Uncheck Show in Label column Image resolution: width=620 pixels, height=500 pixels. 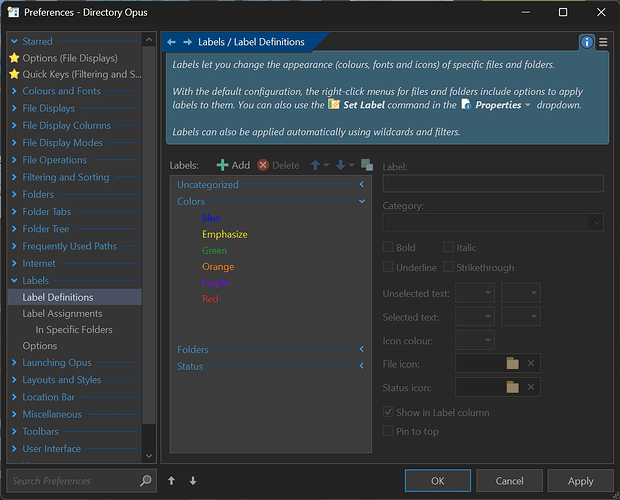coord(388,412)
